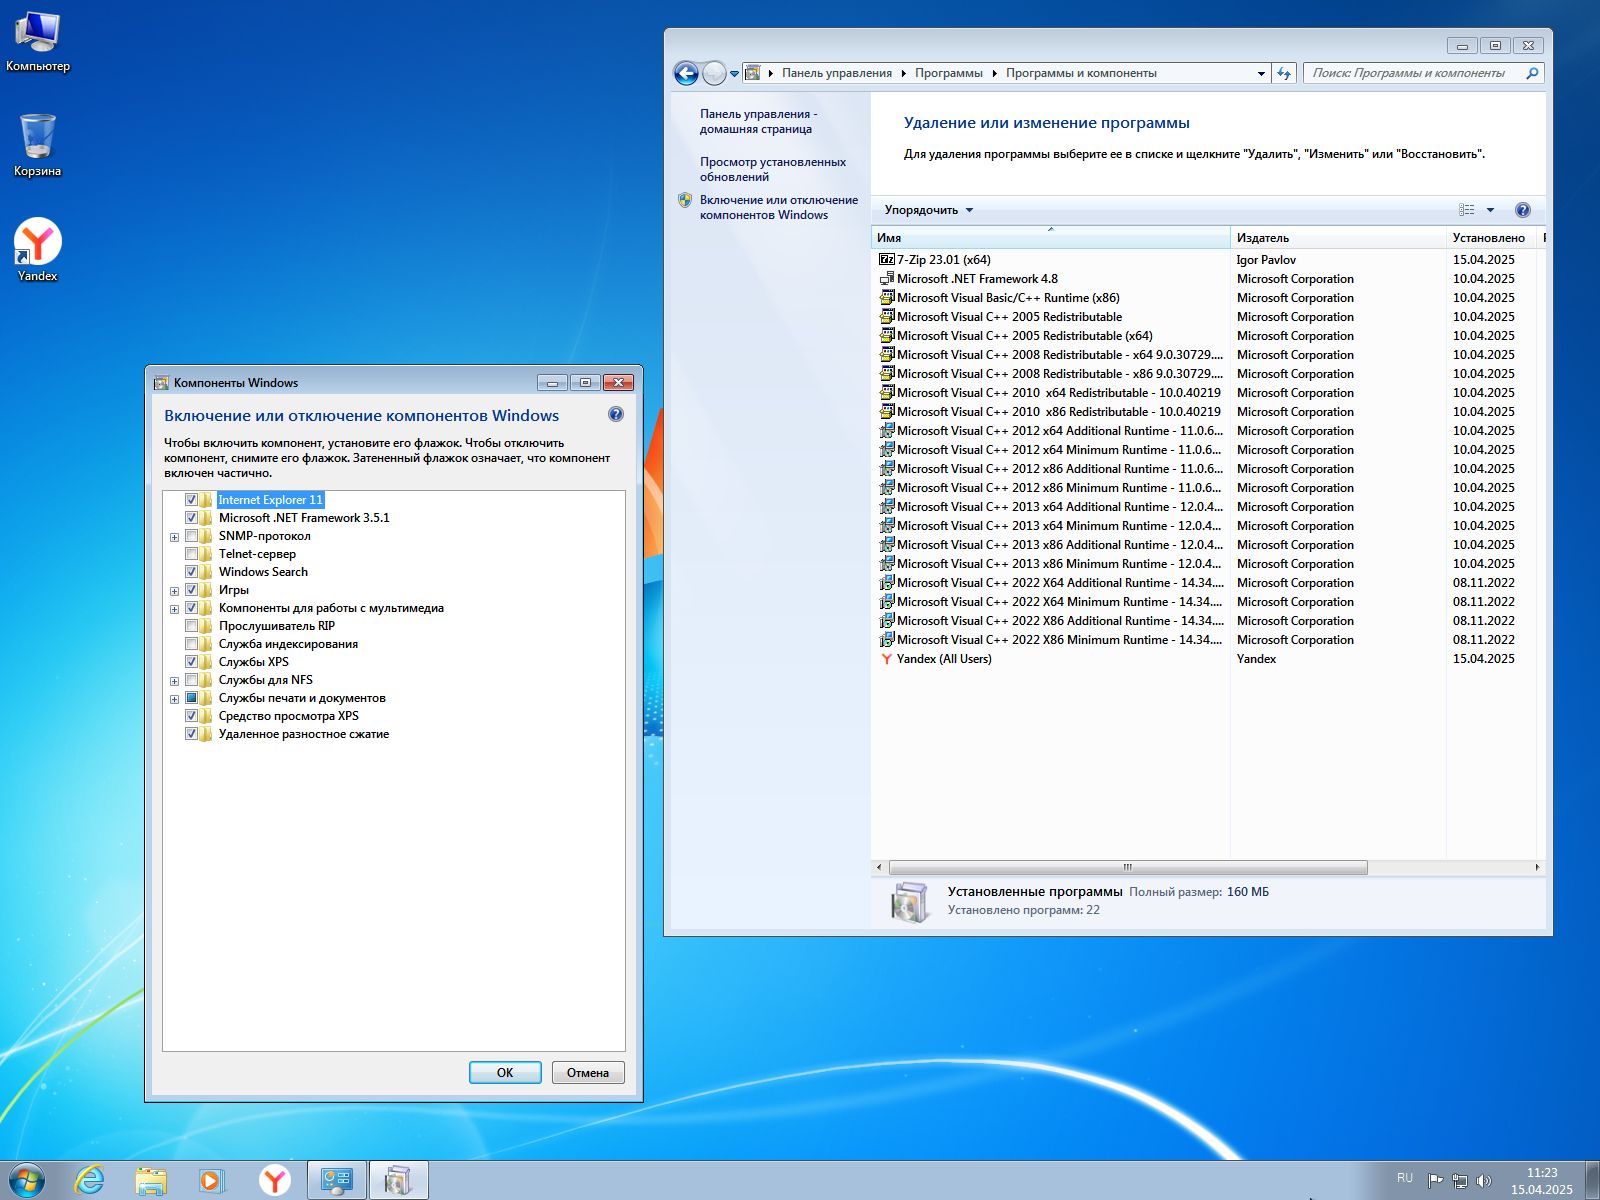
Task: Open the view options dropdown arrow
Action: coord(1490,210)
